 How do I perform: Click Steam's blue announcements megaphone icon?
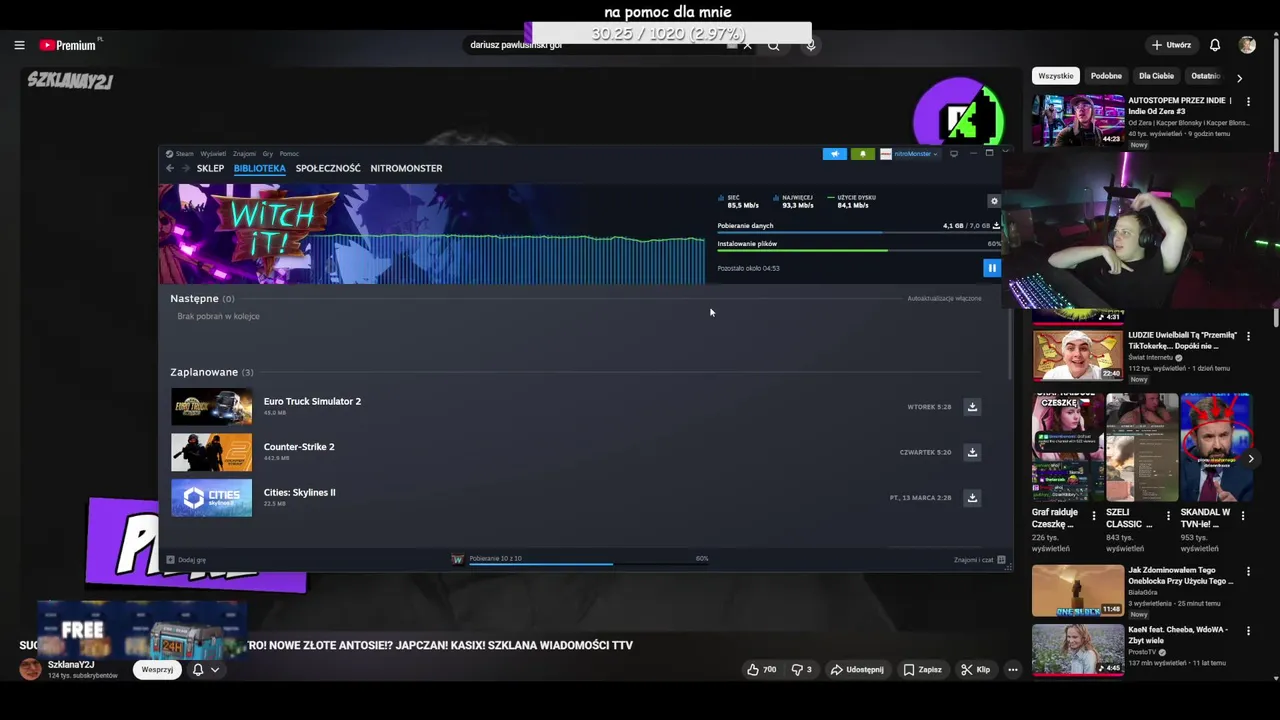coord(834,154)
